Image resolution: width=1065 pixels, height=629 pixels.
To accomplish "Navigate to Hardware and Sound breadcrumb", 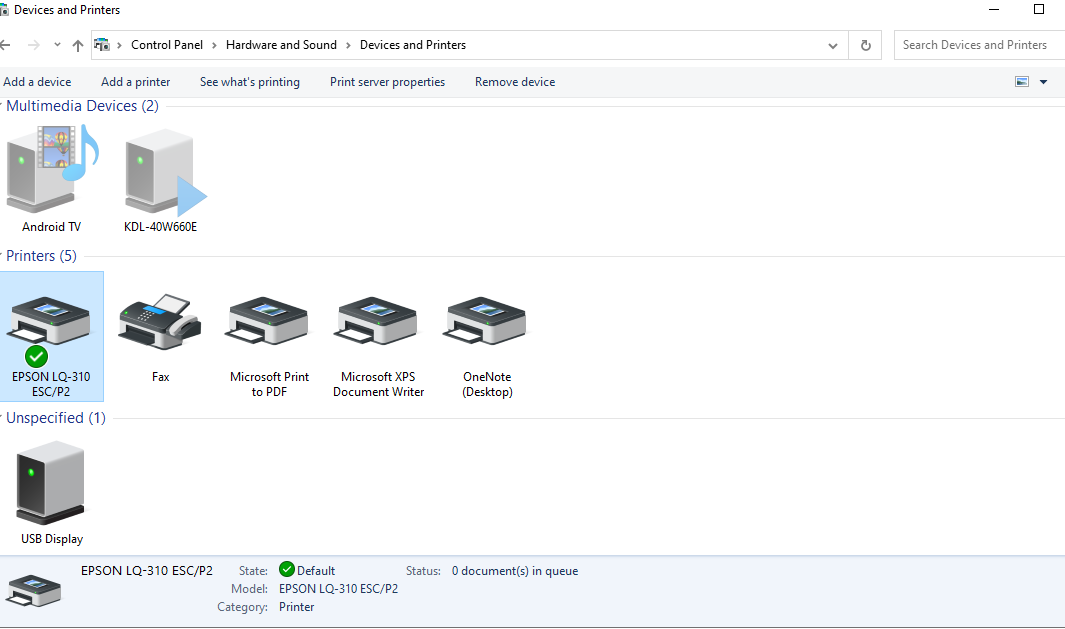I will pos(281,45).
